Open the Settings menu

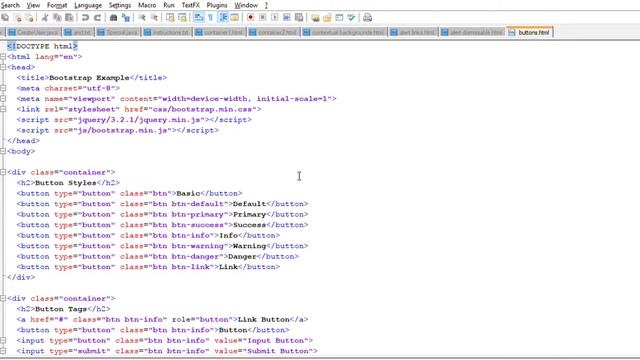(120, 5)
